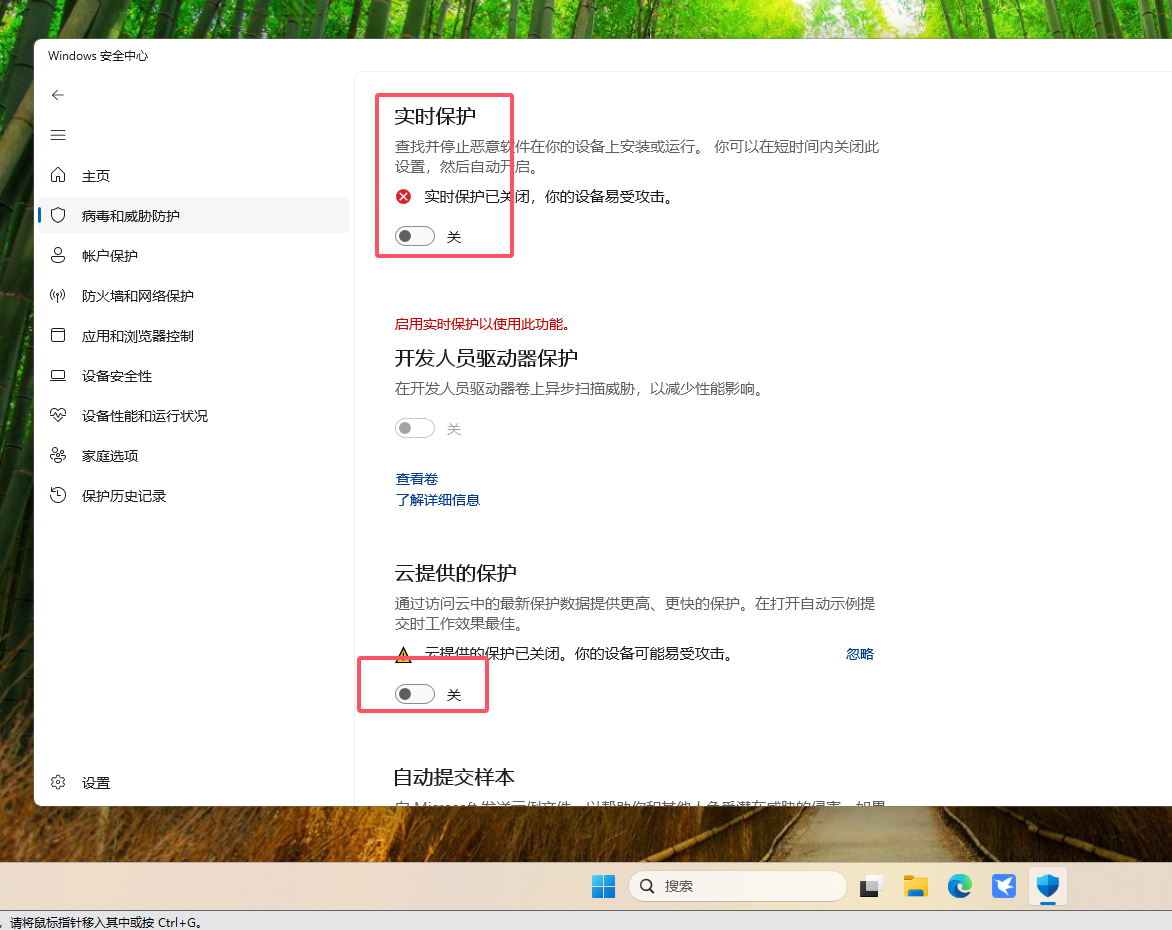Screen dimensions: 1172x930
Task: Open the 了解详细信息 link
Action: [438, 500]
